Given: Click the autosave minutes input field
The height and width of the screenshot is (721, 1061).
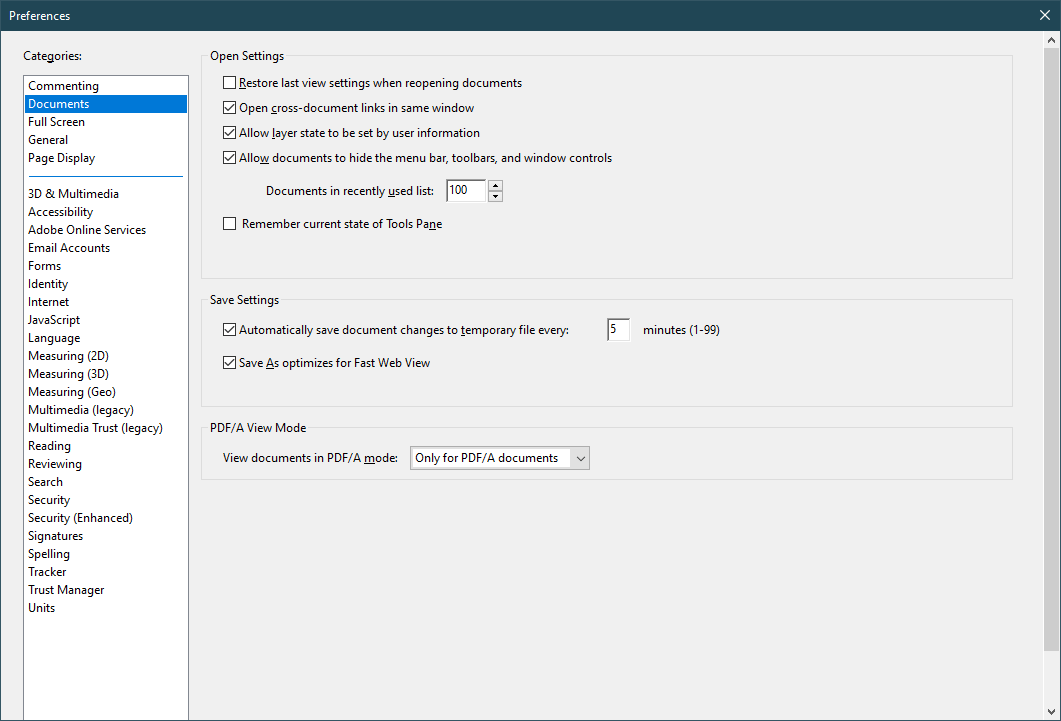Looking at the screenshot, I should [618, 329].
